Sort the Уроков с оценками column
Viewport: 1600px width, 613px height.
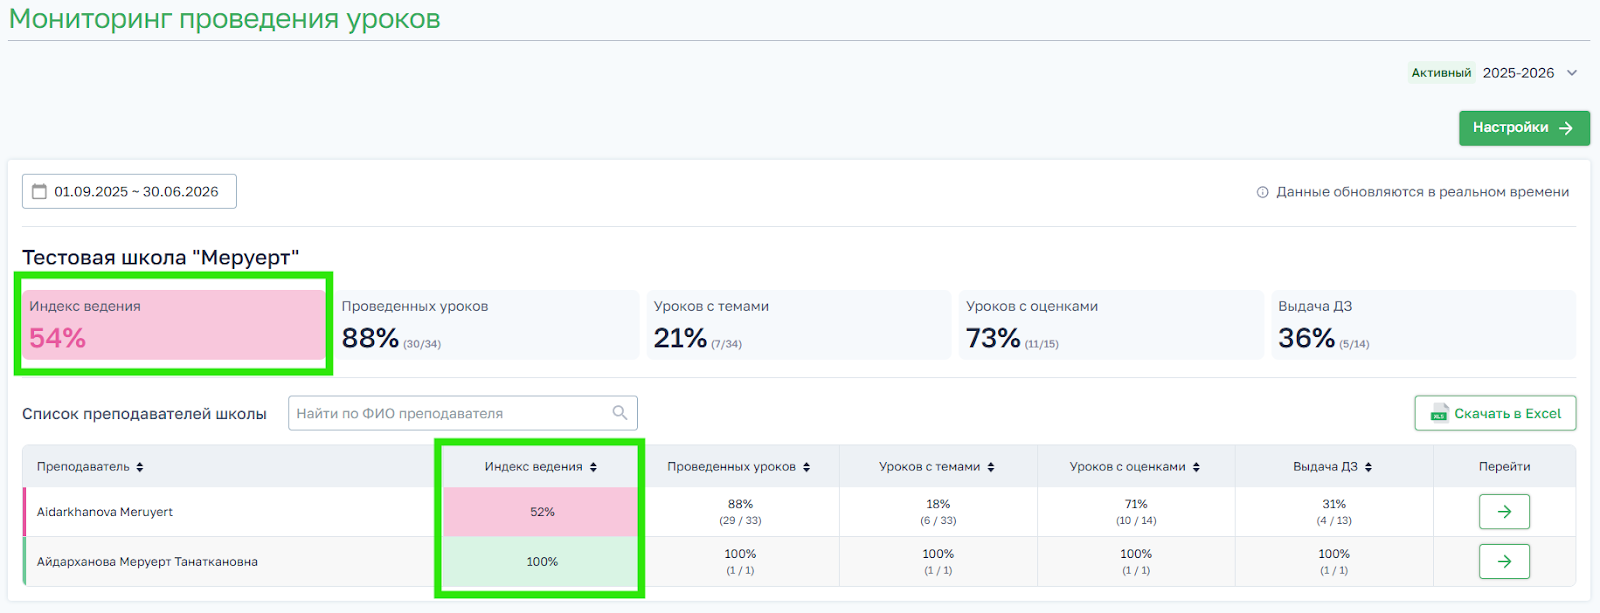(x=1196, y=467)
